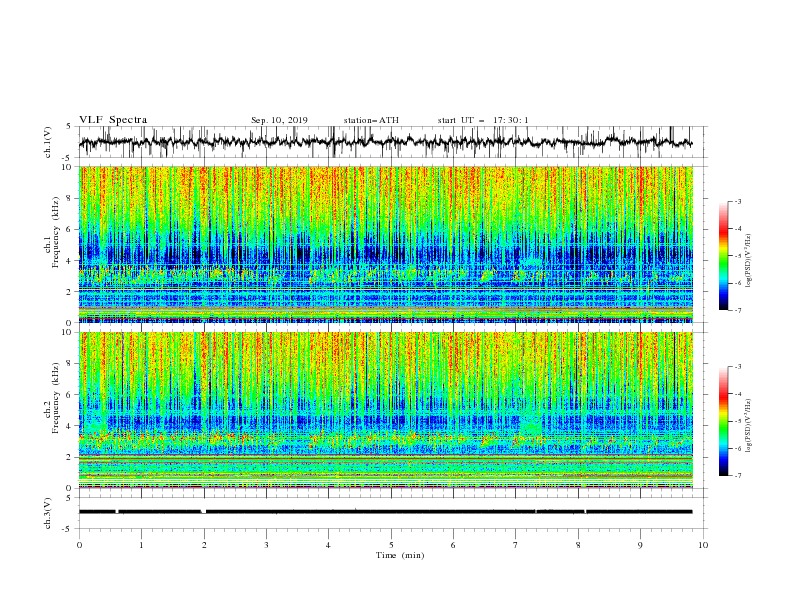The height and width of the screenshot is (612, 792).
Task: Click time axis tick label "5"
Action: [391, 545]
